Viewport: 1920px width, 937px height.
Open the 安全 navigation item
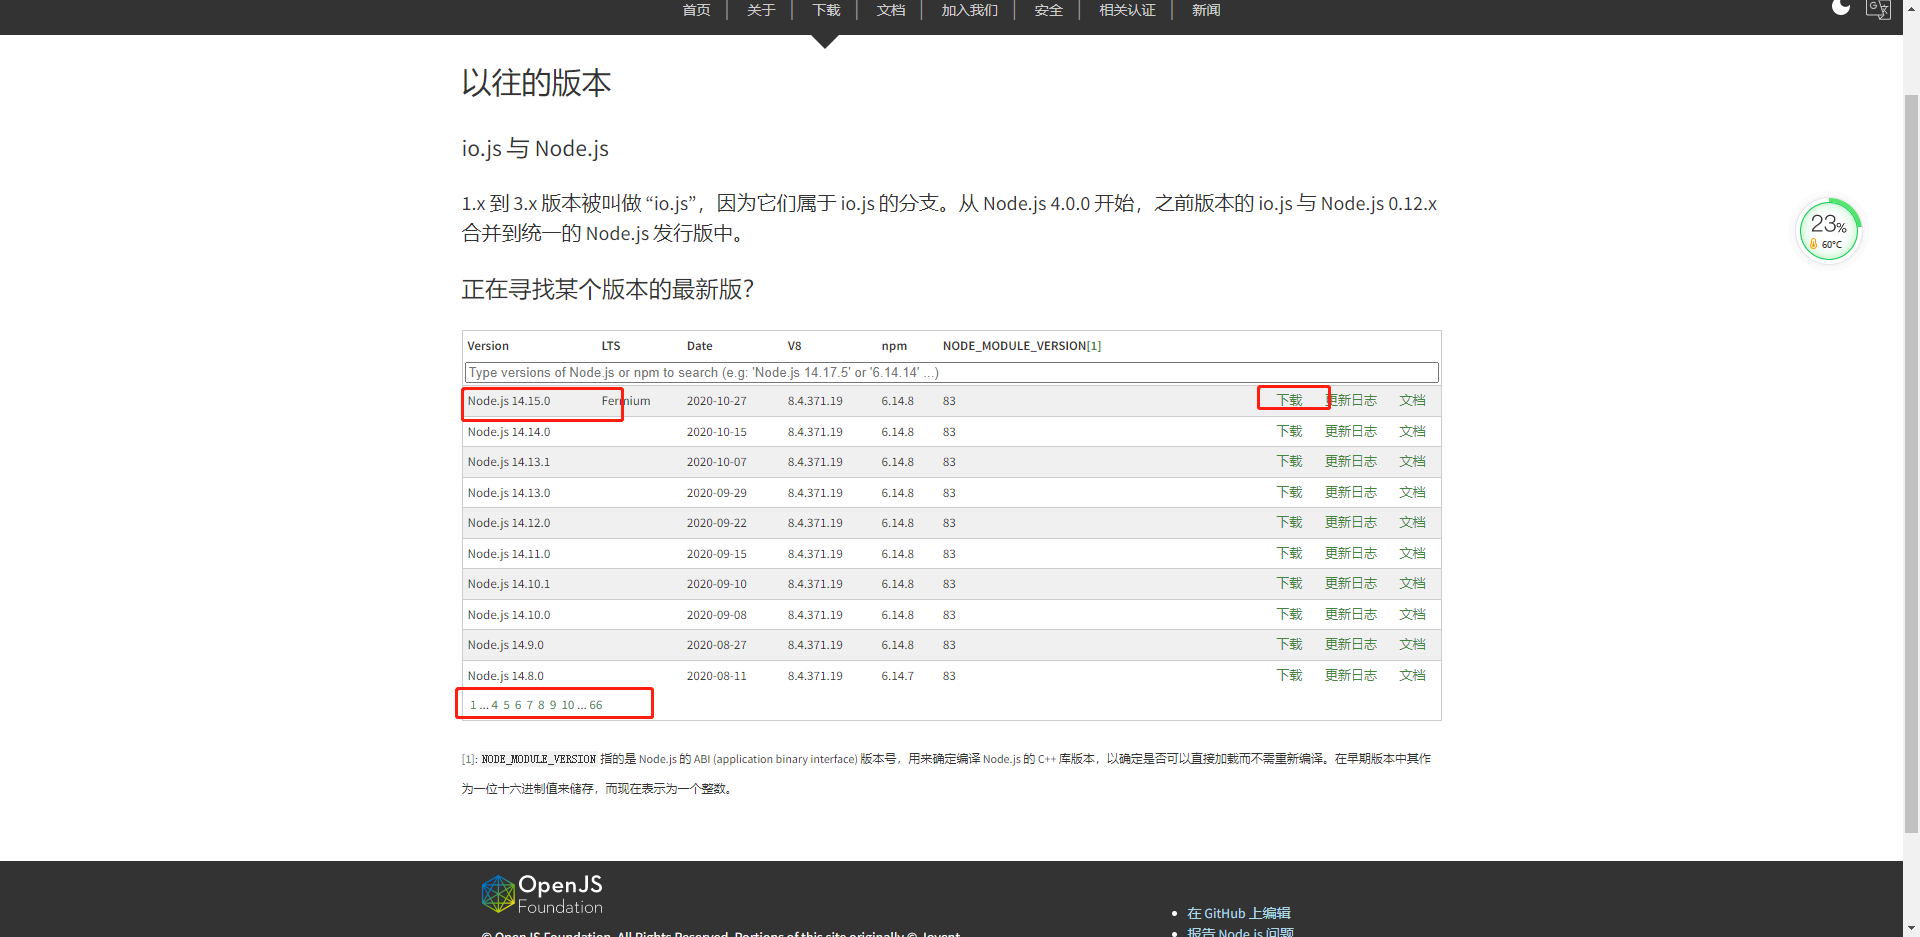(x=1047, y=11)
